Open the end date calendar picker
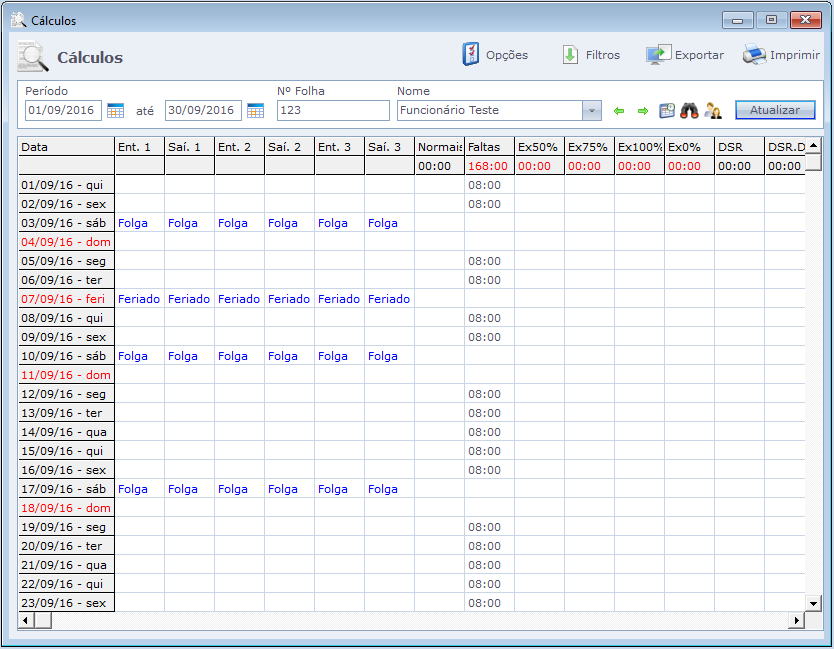834x649 pixels. 255,110
